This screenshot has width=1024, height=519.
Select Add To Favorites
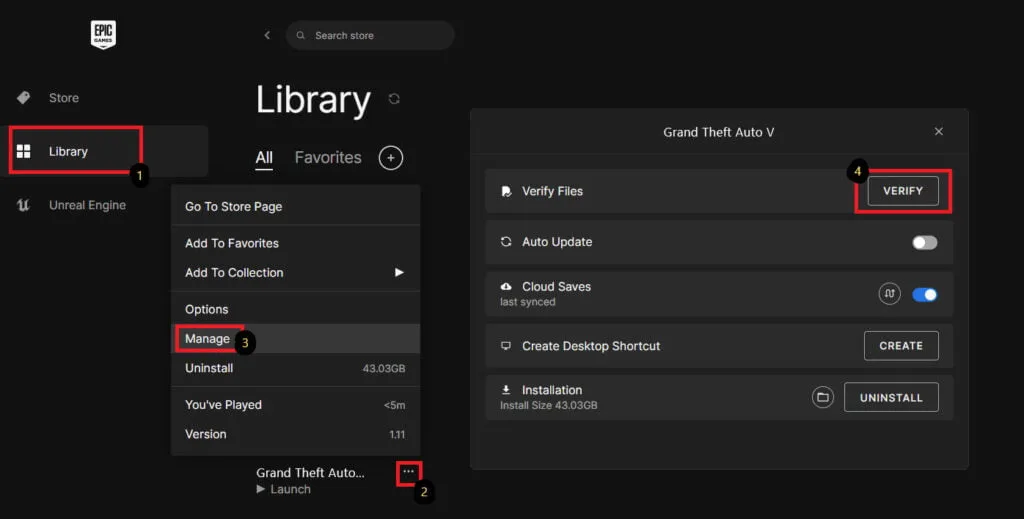pyautogui.click(x=295, y=243)
